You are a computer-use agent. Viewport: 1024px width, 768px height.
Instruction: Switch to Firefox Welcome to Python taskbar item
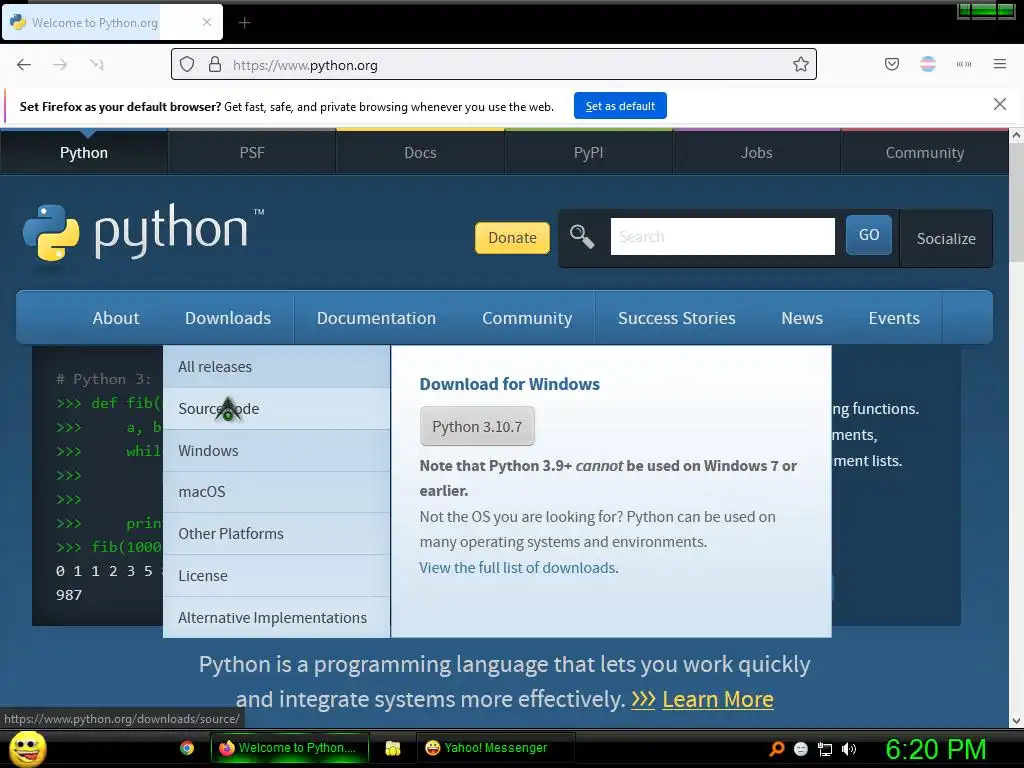290,748
